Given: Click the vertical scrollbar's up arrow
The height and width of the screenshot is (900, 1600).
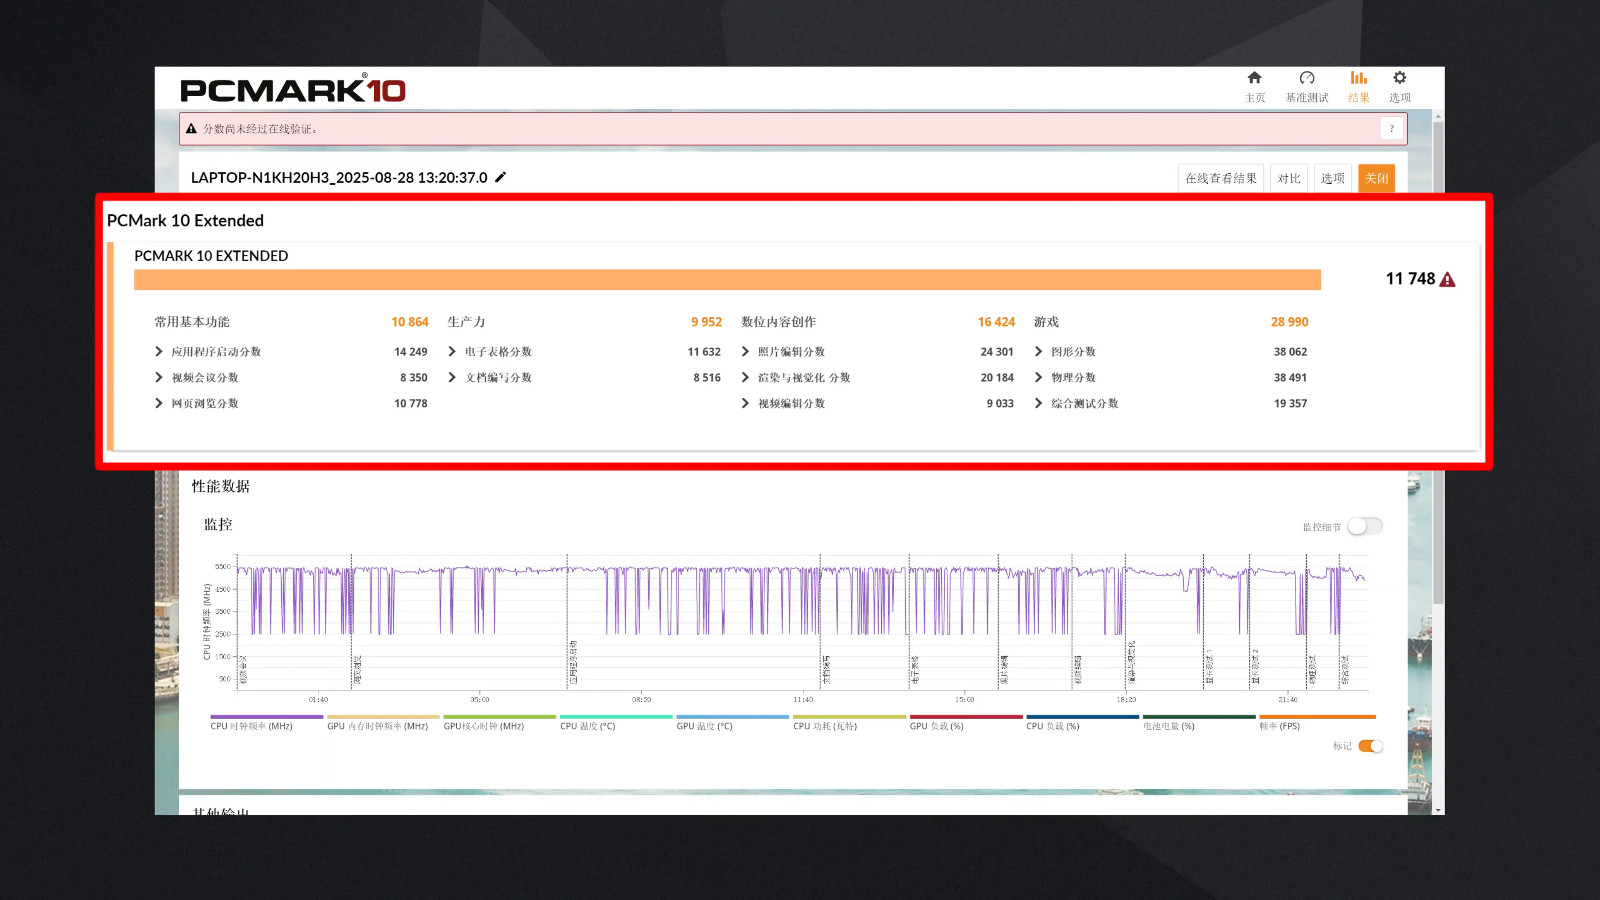Looking at the screenshot, I should (1438, 116).
